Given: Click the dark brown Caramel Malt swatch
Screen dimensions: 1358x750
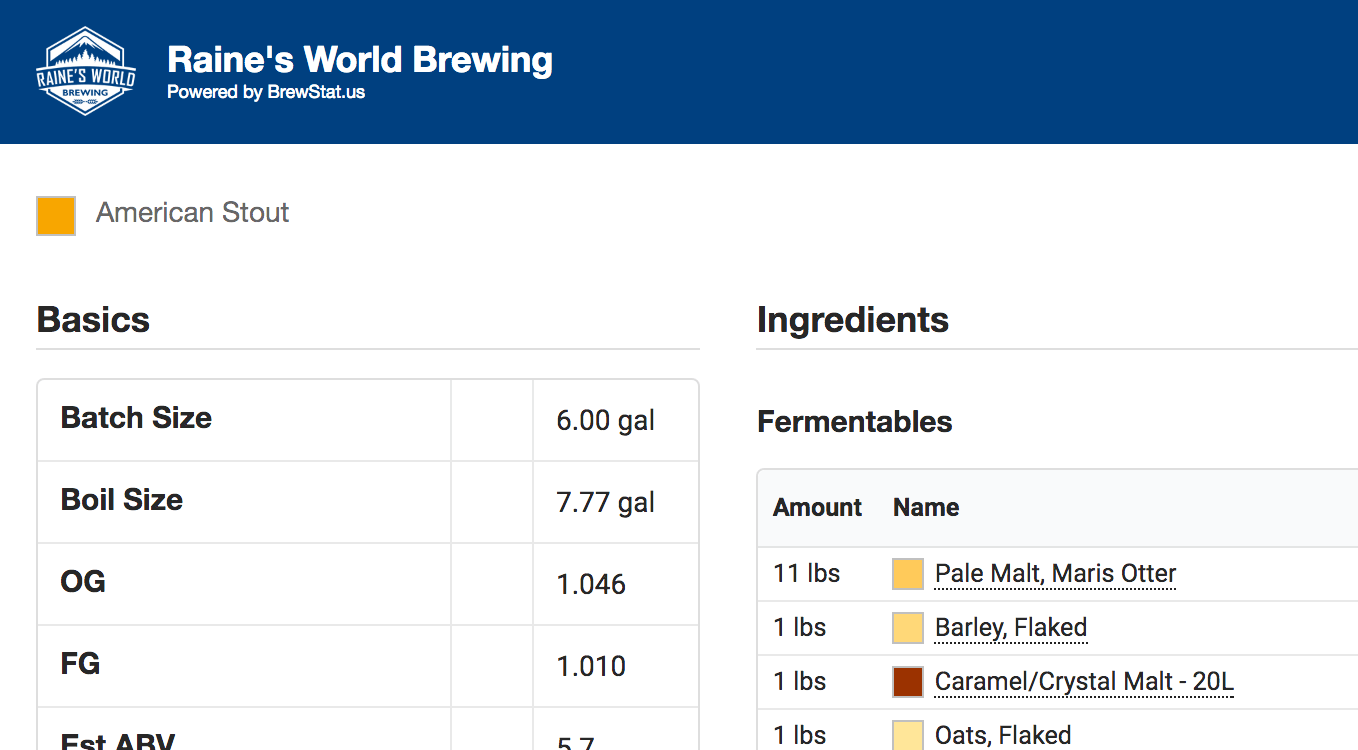Looking at the screenshot, I should (908, 682).
